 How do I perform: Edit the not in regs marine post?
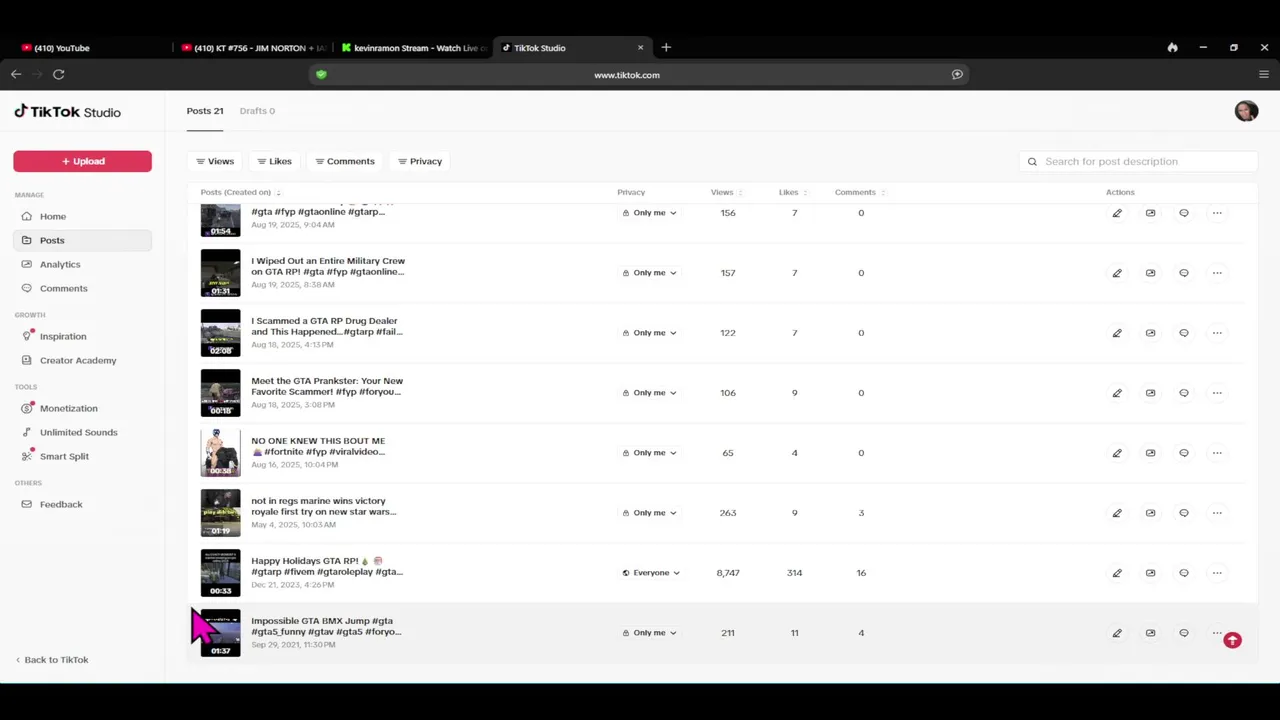pyautogui.click(x=1117, y=513)
